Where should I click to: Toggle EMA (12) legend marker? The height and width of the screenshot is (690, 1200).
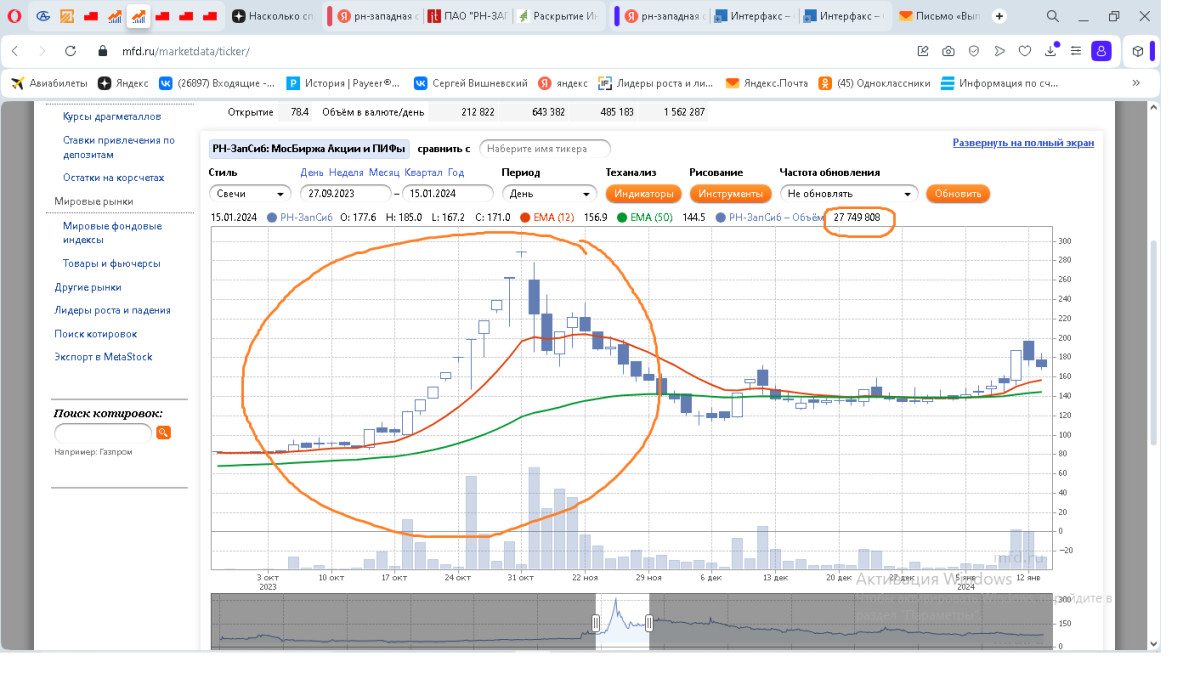point(525,217)
